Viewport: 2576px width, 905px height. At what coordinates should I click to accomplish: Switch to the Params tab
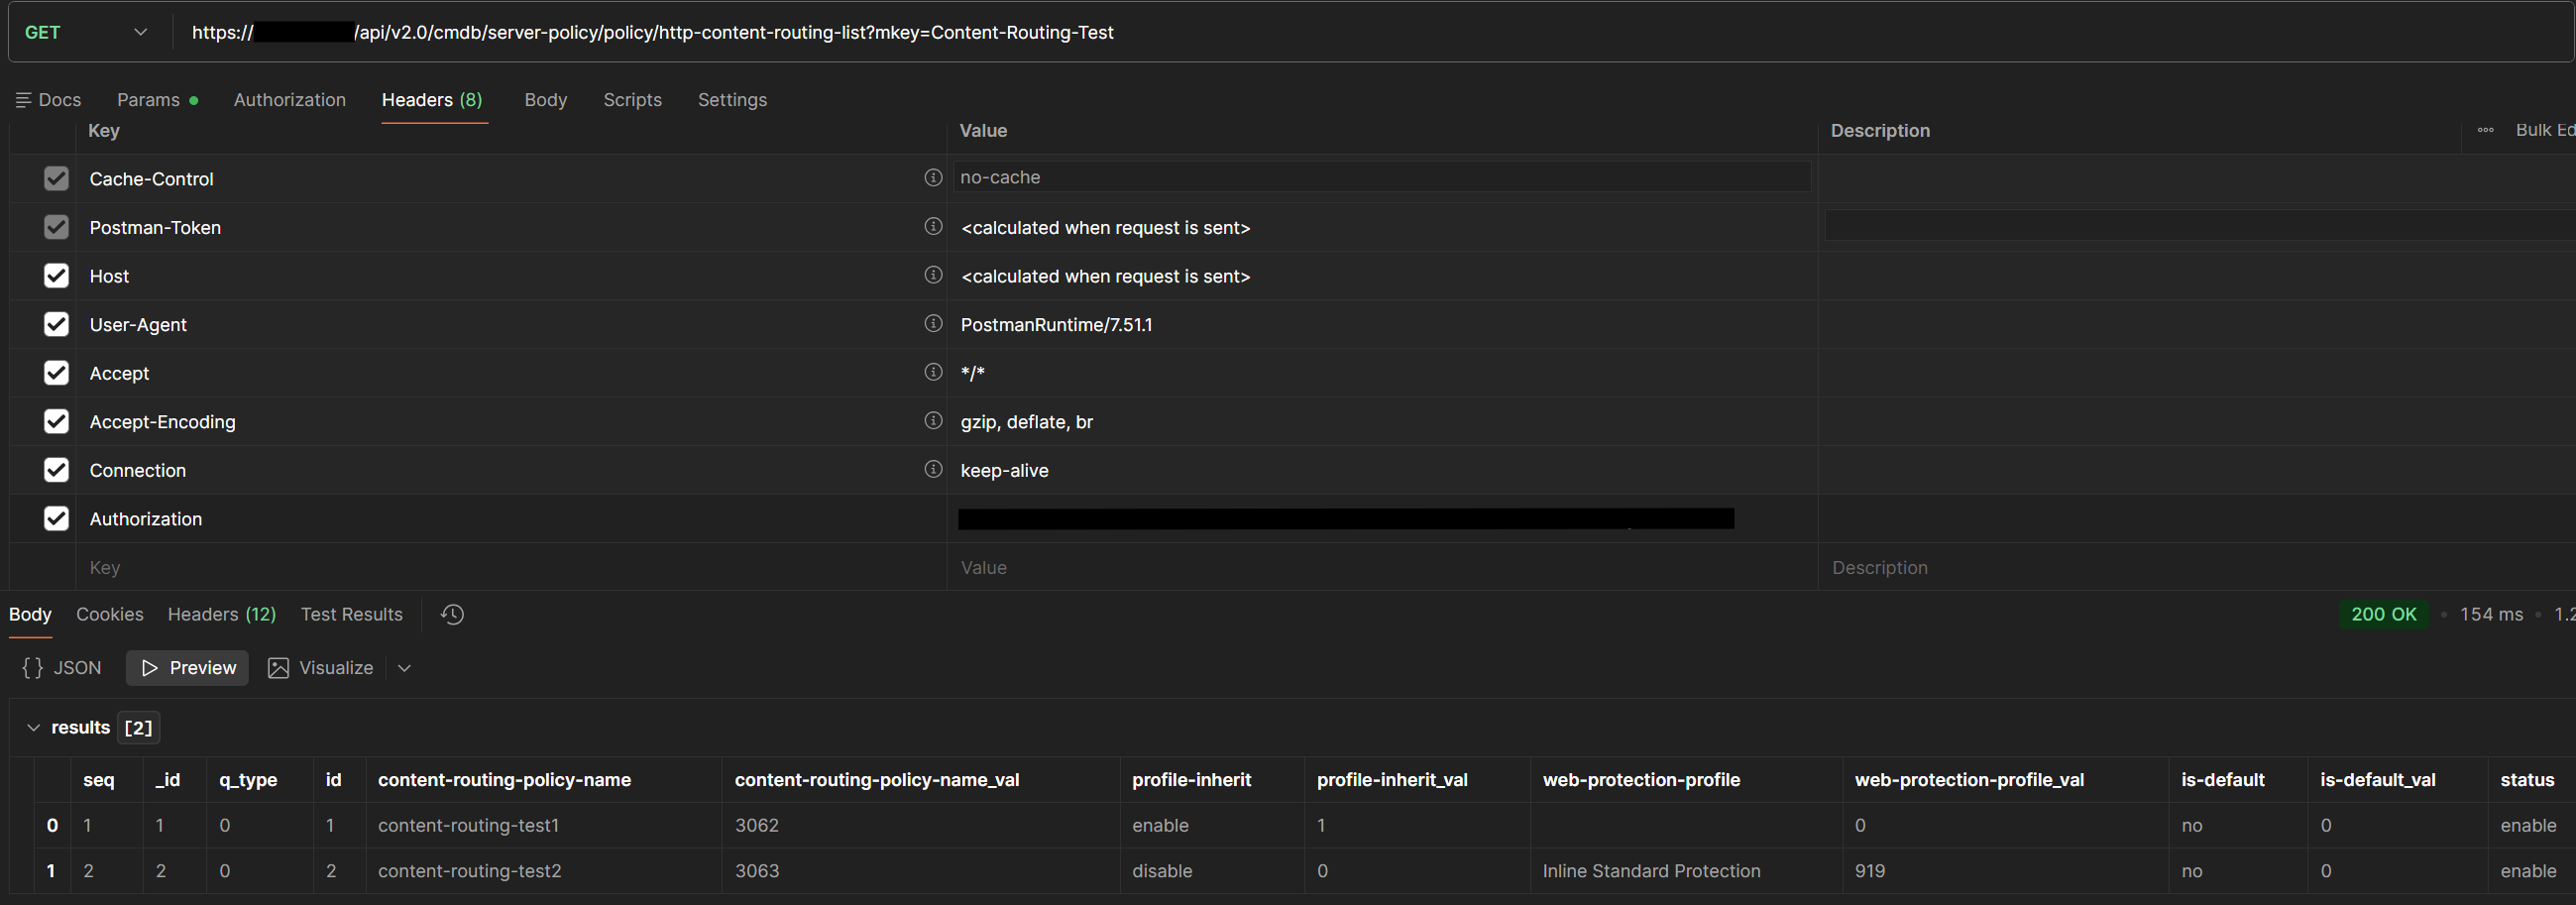click(x=157, y=100)
